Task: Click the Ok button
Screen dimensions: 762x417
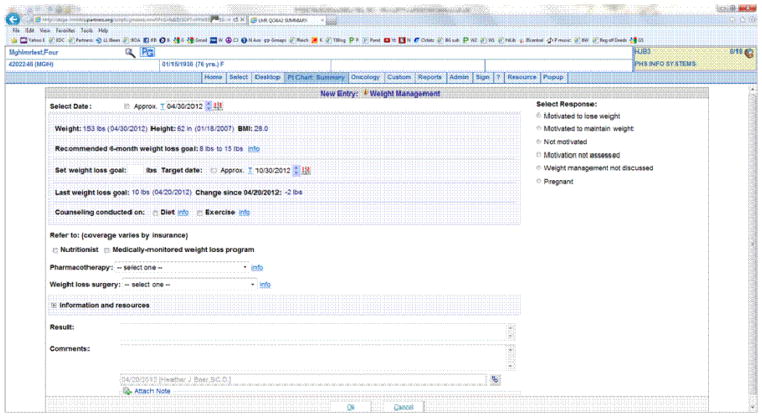Action: tap(350, 407)
